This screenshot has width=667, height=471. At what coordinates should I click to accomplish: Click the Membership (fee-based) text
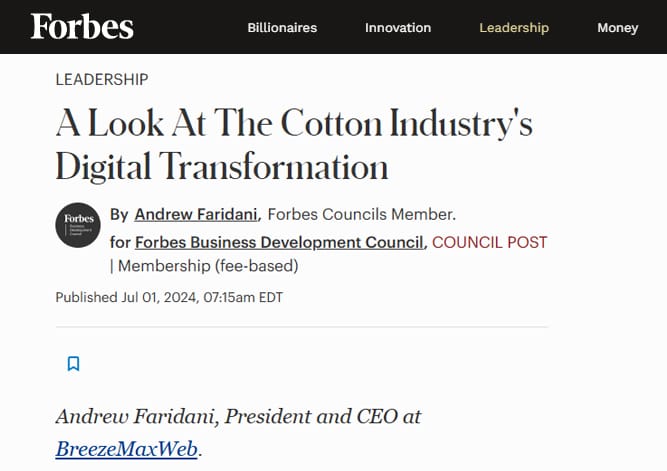pyautogui.click(x=208, y=266)
